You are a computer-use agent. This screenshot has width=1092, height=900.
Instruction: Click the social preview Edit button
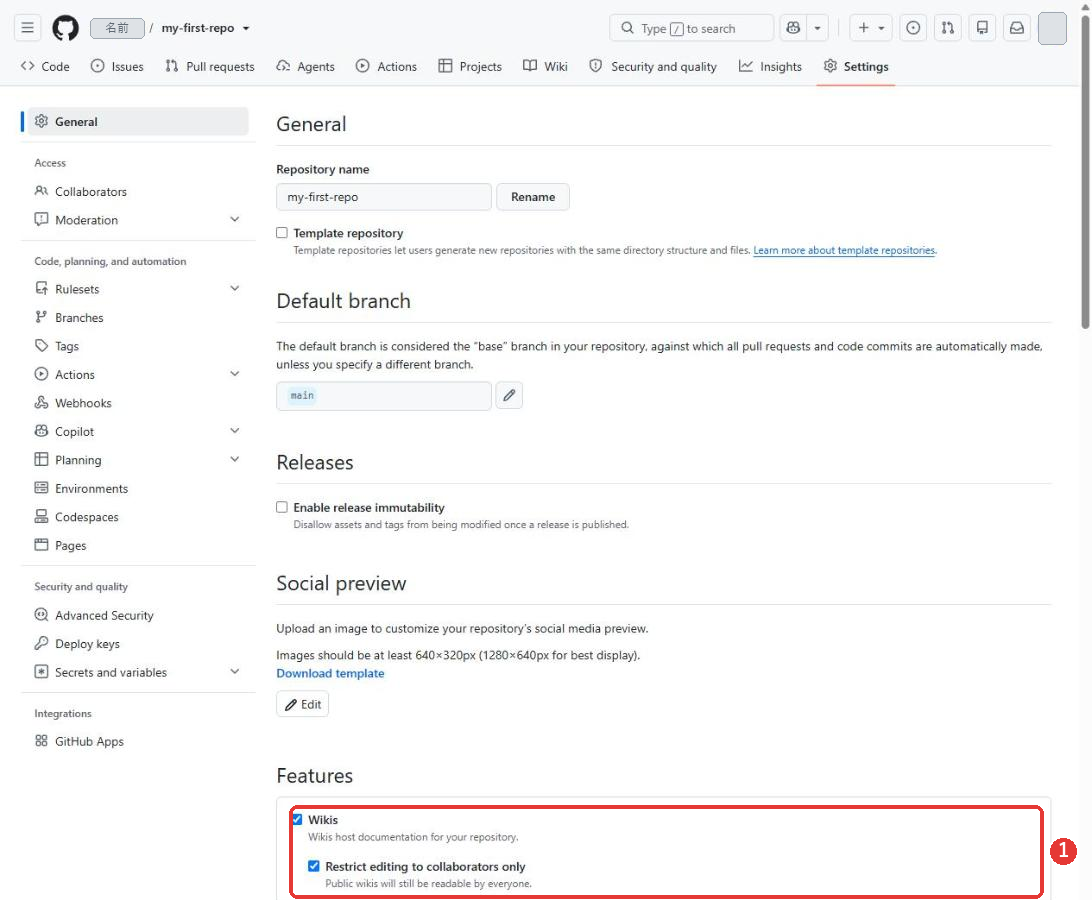coord(302,704)
